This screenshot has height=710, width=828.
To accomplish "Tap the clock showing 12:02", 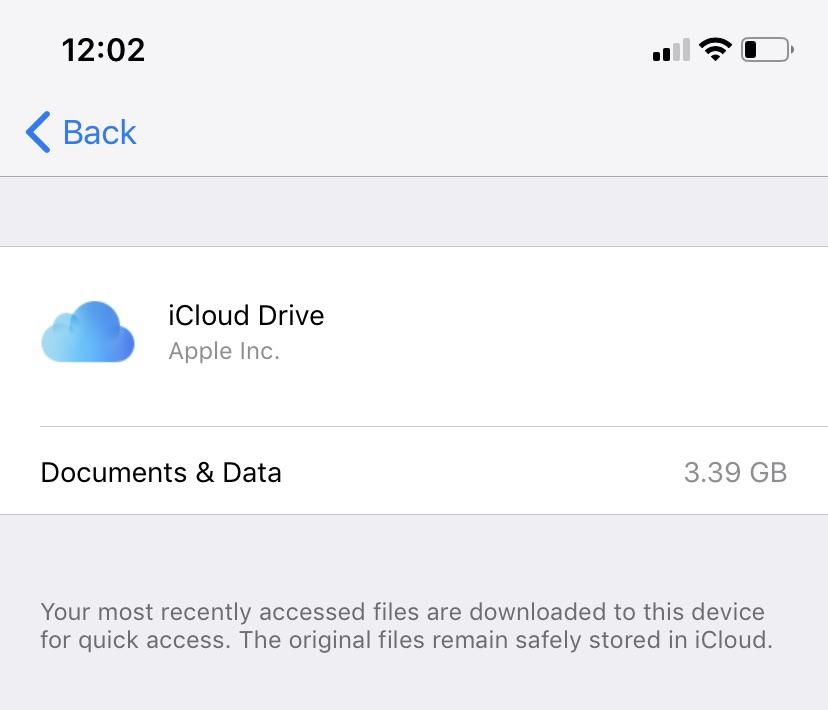I will [103, 49].
